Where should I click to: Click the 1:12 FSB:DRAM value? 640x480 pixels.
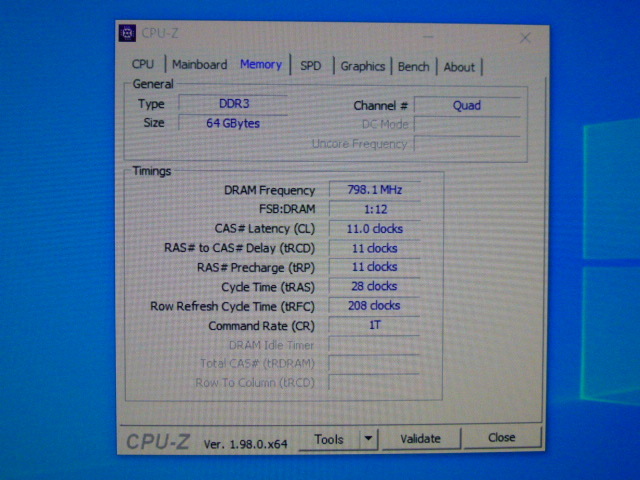[x=375, y=209]
